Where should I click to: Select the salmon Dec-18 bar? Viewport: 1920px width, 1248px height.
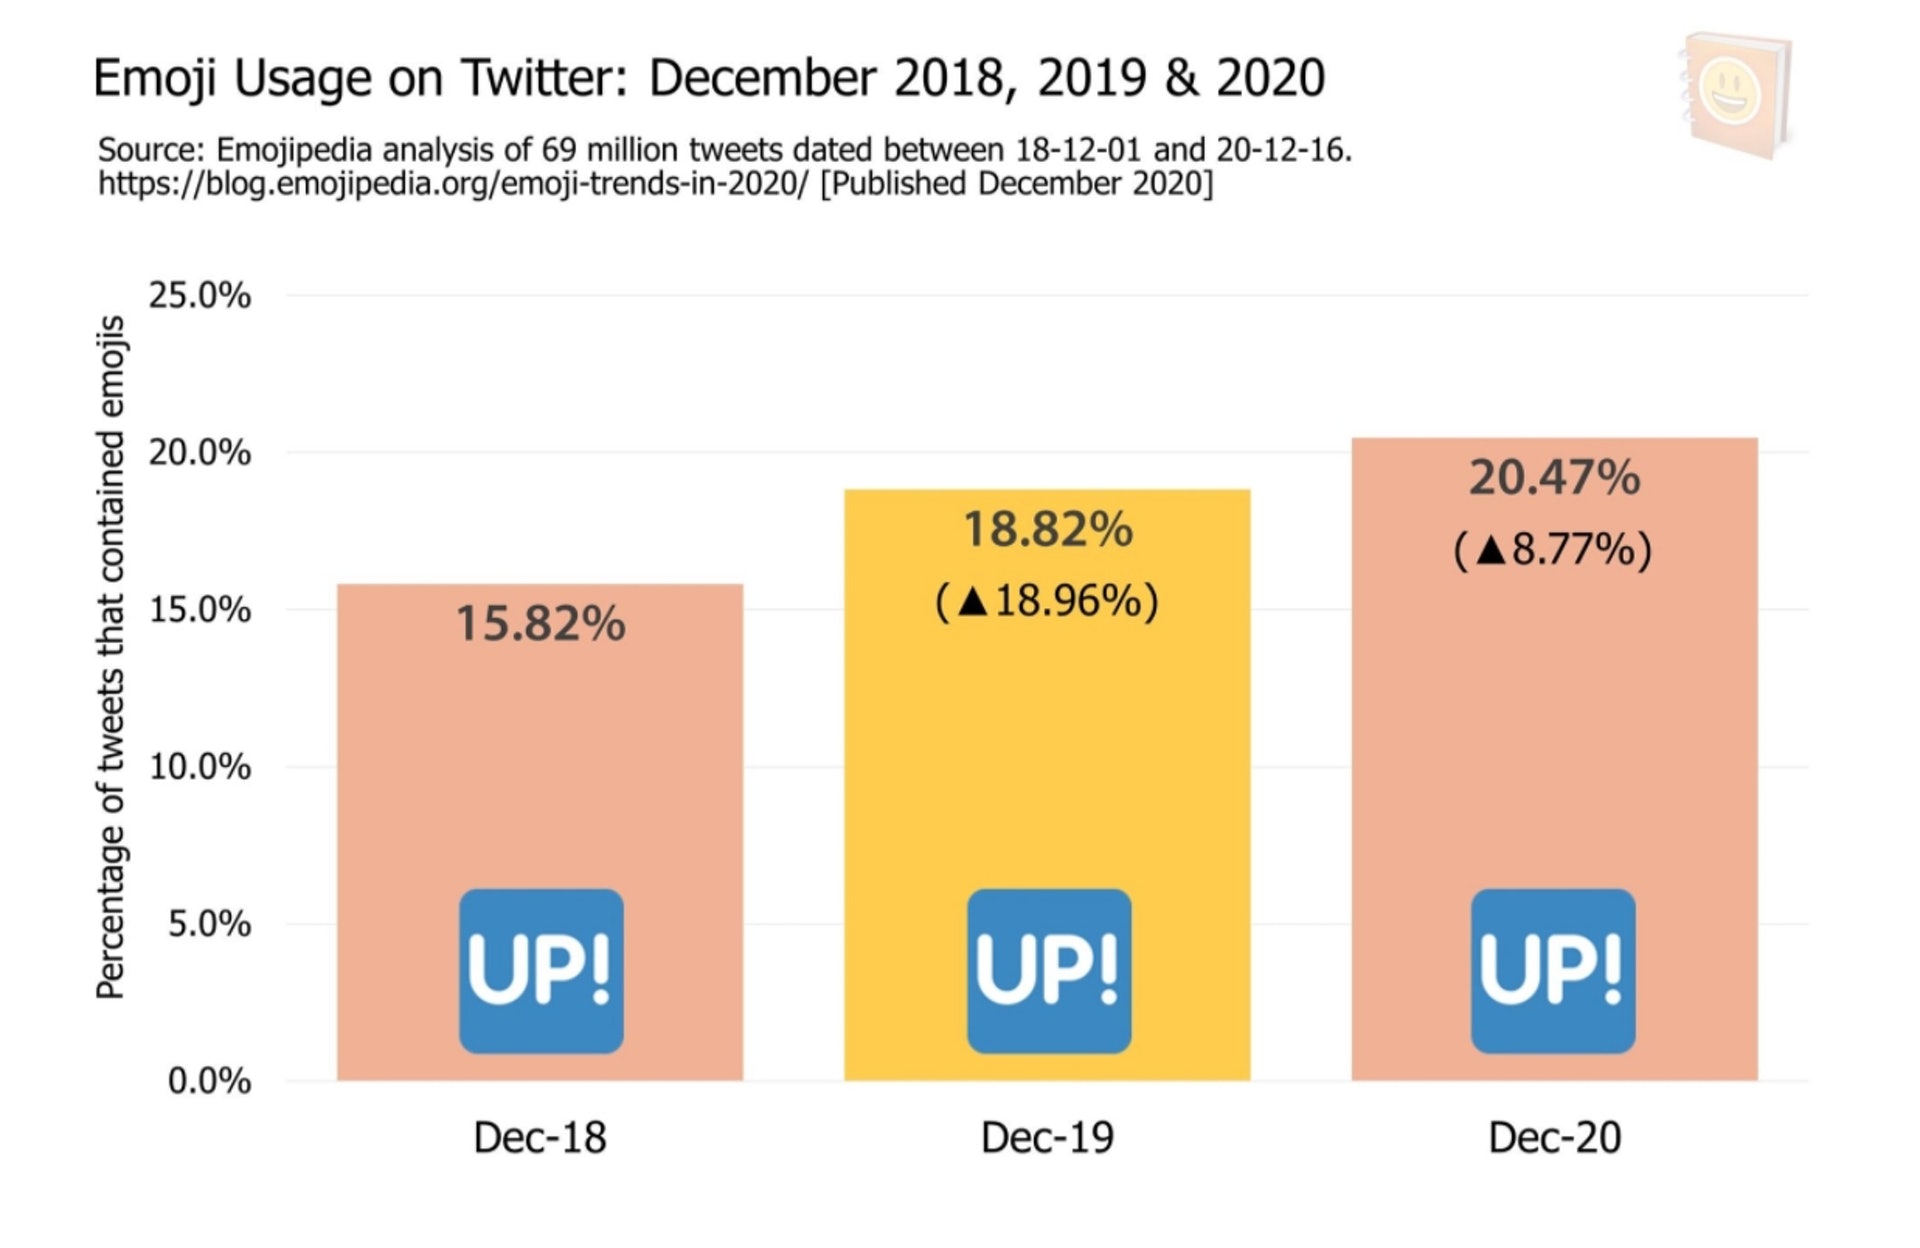click(540, 832)
